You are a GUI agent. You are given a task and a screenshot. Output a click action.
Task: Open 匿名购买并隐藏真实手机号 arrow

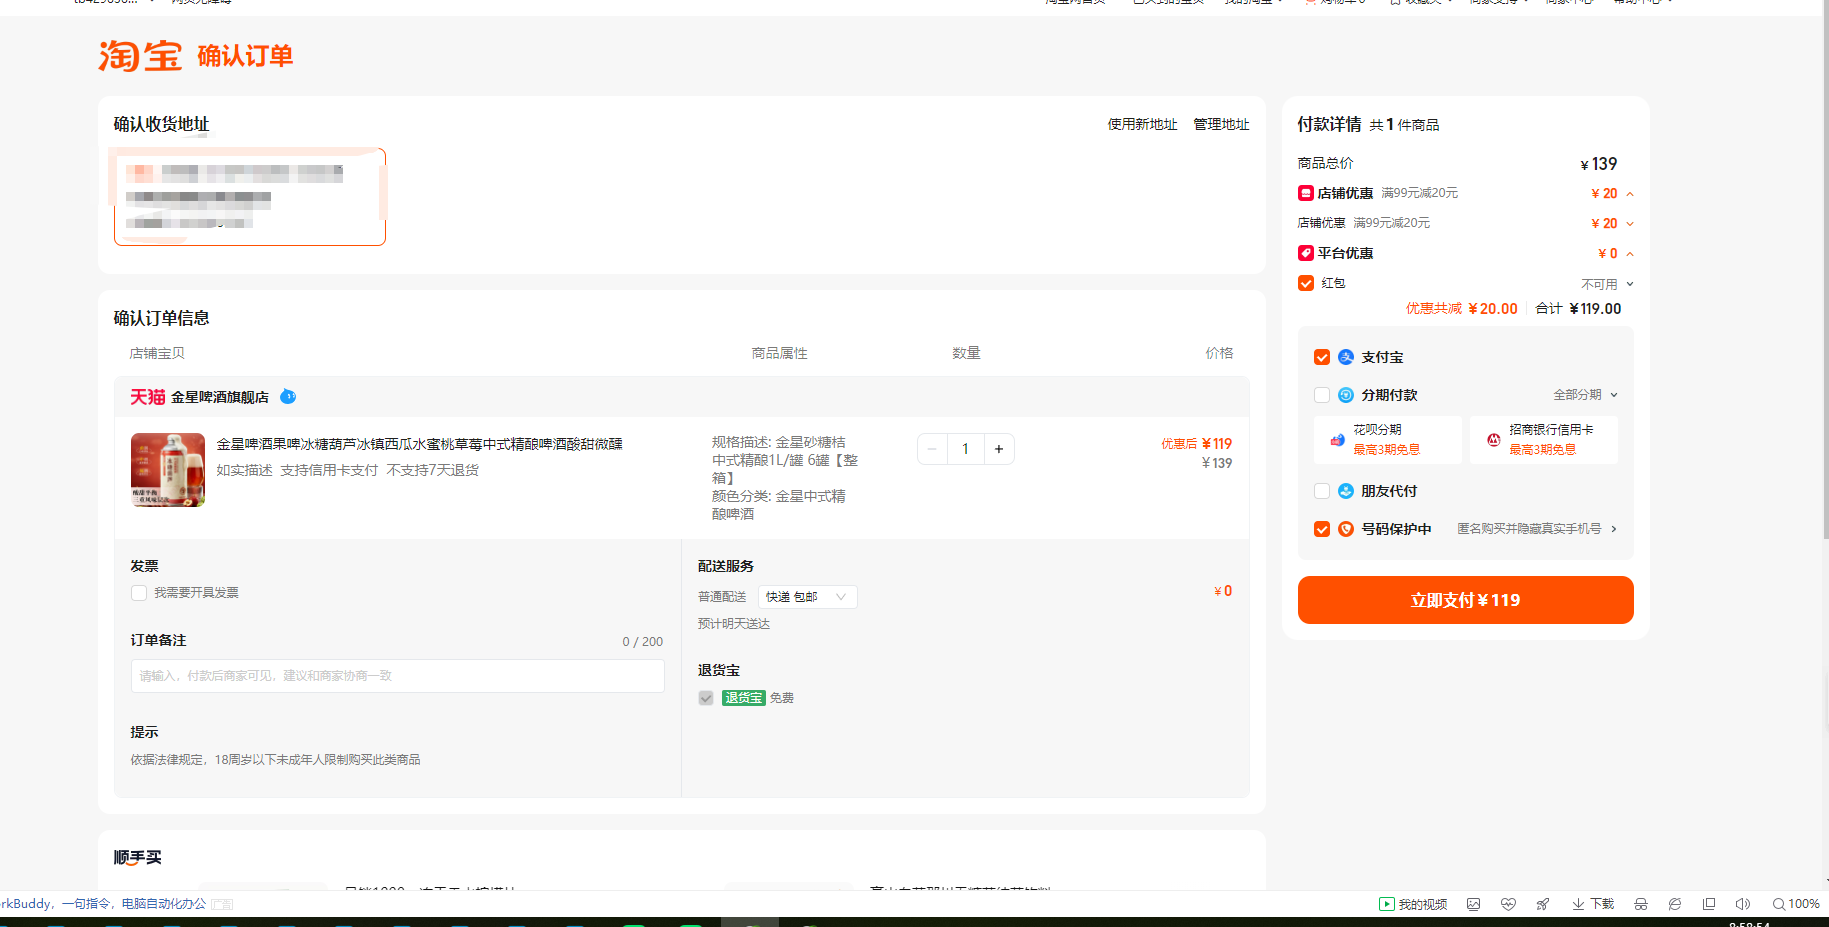tap(1614, 529)
